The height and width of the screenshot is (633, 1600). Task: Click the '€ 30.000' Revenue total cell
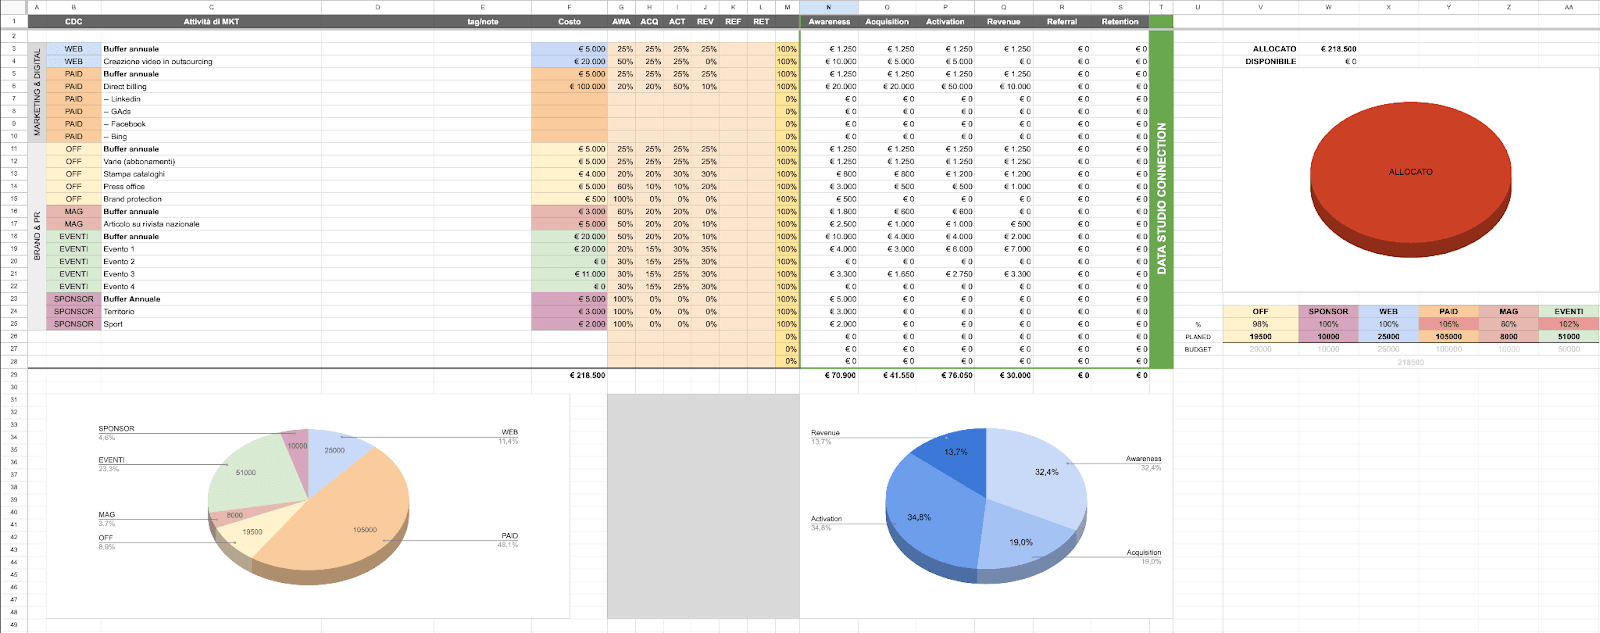[1003, 375]
